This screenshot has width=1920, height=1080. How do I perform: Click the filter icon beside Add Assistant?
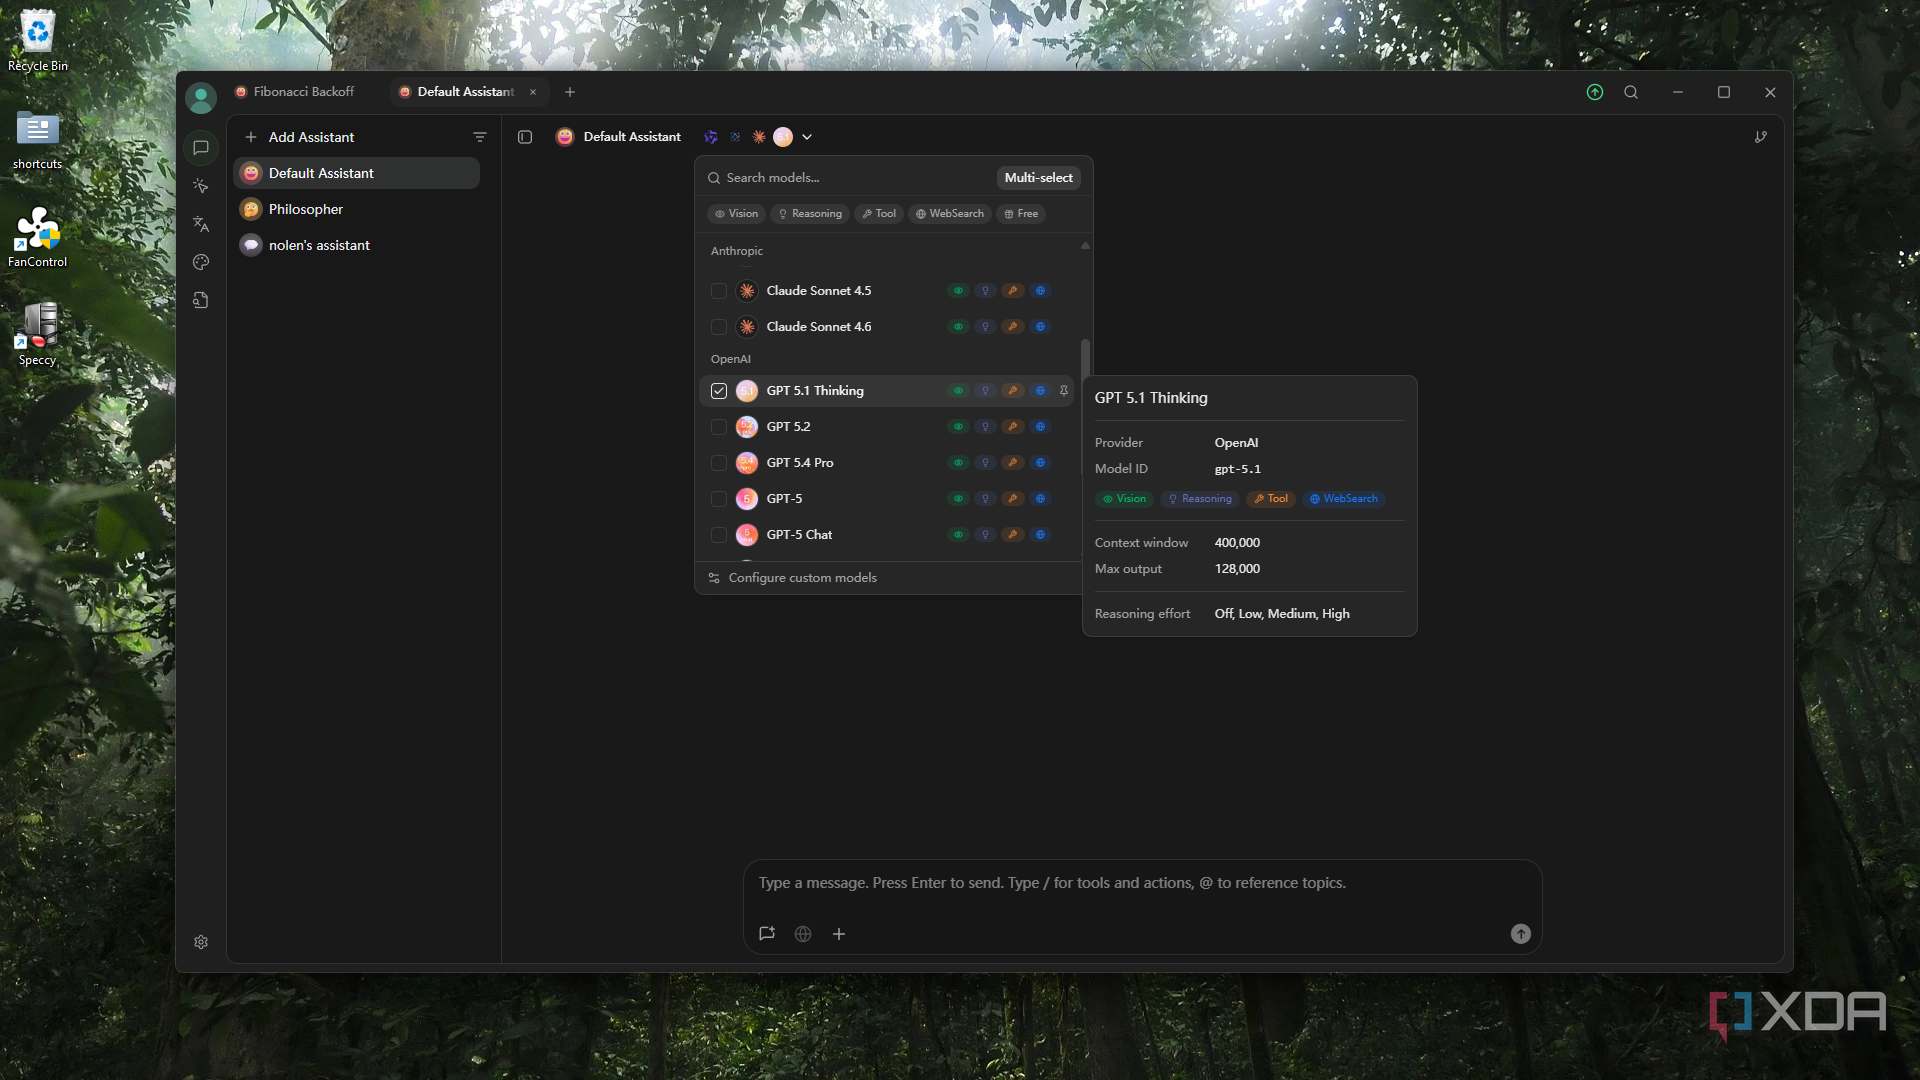click(x=480, y=137)
